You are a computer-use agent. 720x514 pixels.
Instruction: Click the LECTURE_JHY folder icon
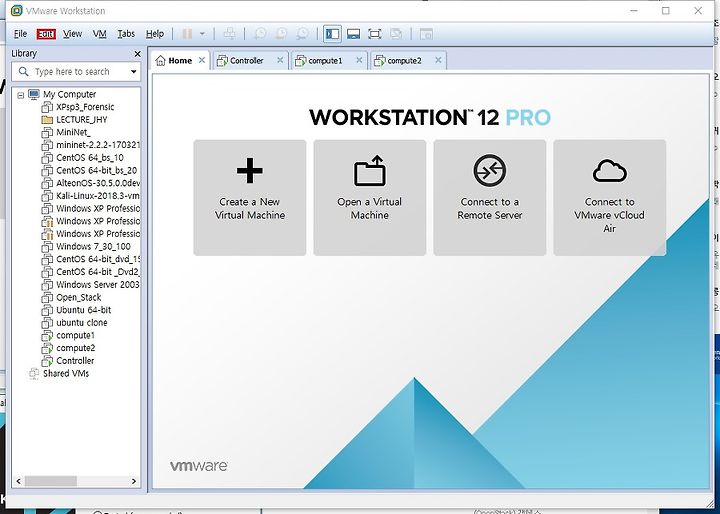[x=47, y=120]
